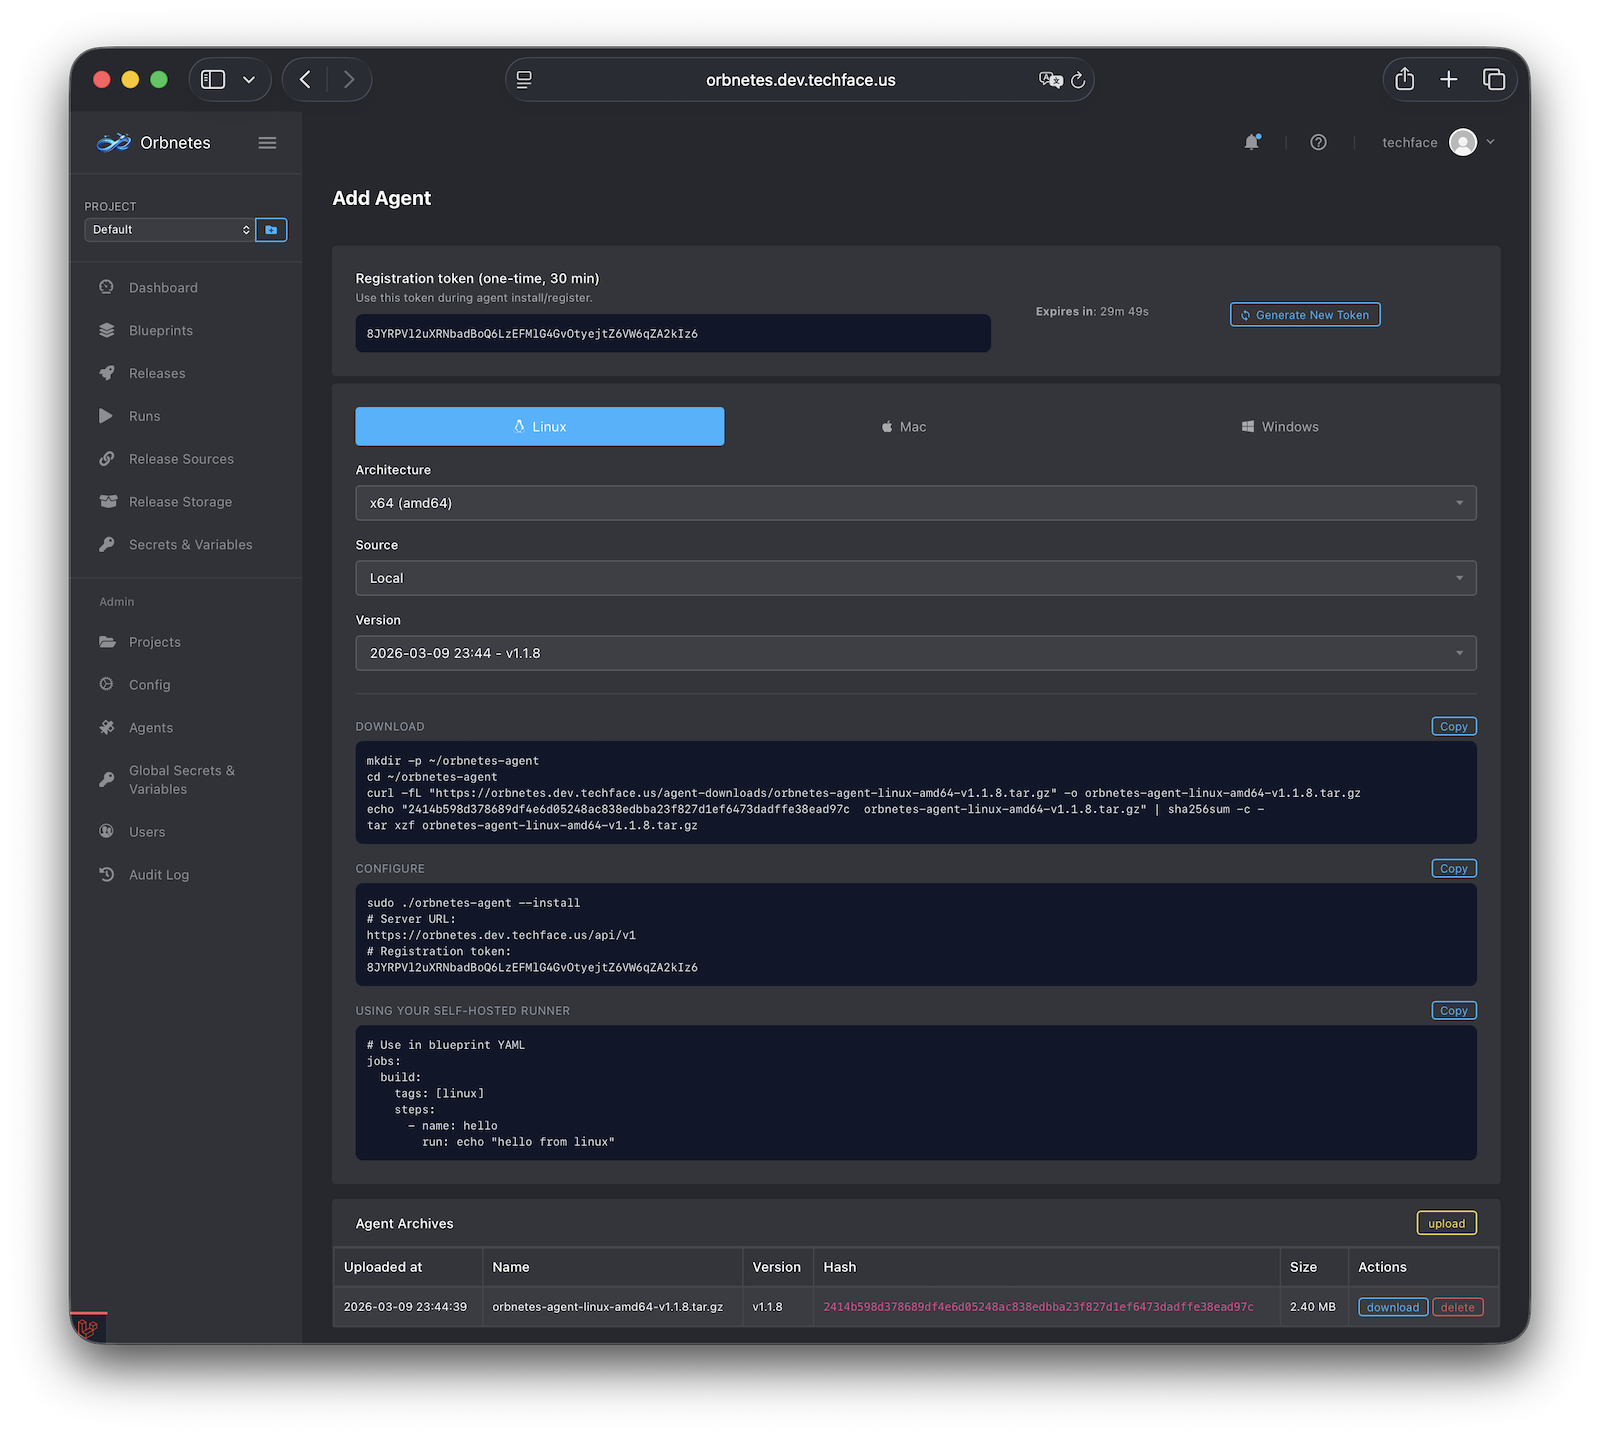Reload the page using the refresh icon
This screenshot has width=1600, height=1436.
pos(1078,80)
